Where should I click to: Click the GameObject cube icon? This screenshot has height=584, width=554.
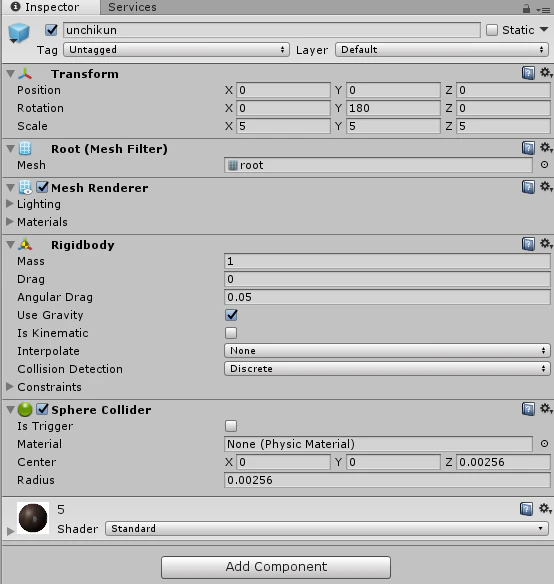[x=19, y=33]
